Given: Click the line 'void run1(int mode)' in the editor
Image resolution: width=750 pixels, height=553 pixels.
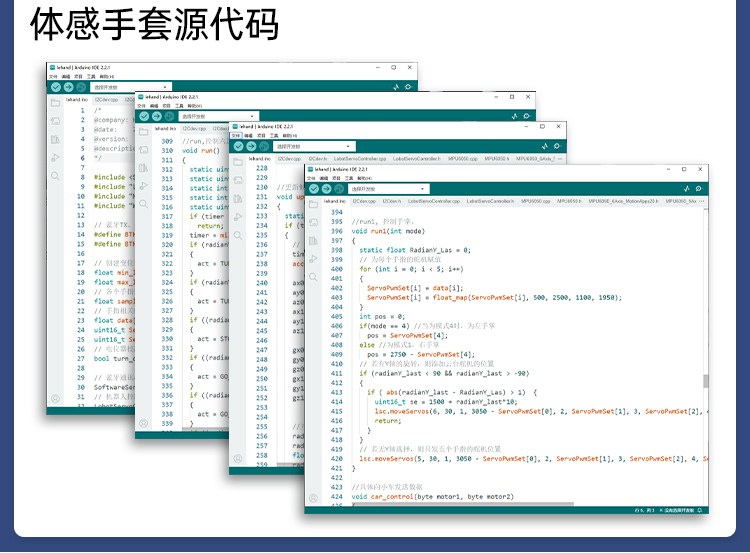Looking at the screenshot, I should coord(388,231).
